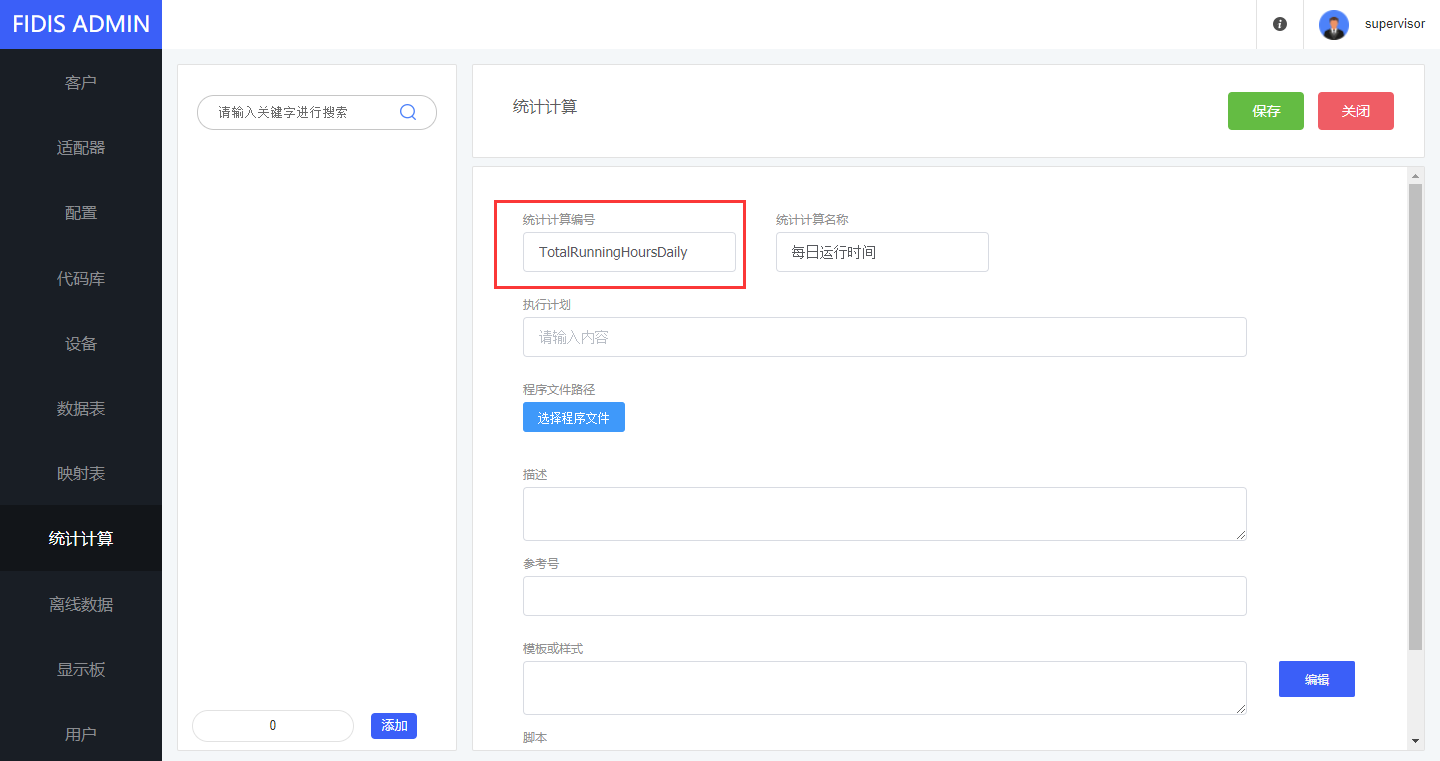Focus the 执行计划 input field
1440x761 pixels.
point(884,337)
